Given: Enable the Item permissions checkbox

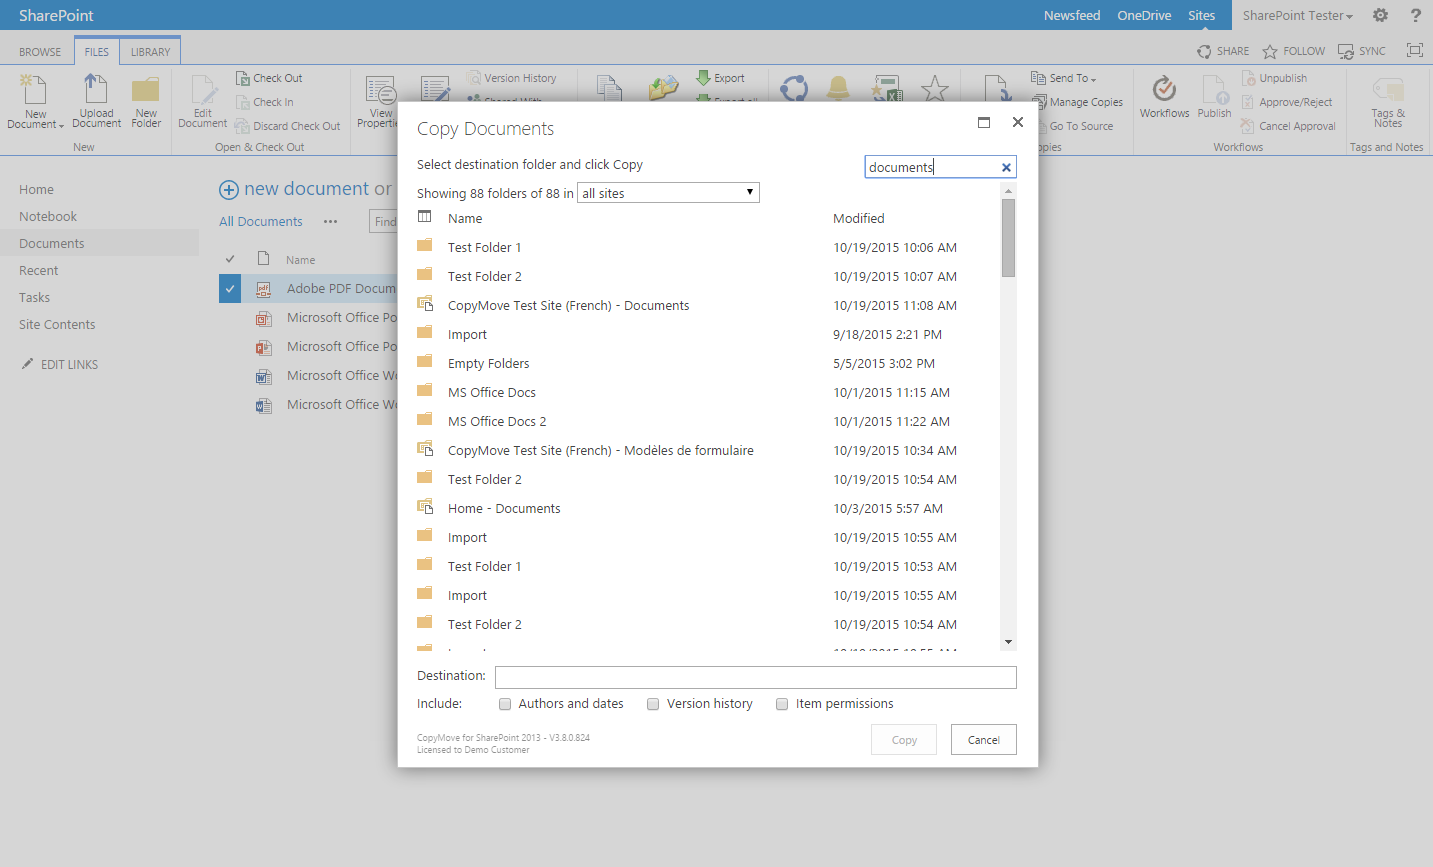Looking at the screenshot, I should click(x=782, y=704).
